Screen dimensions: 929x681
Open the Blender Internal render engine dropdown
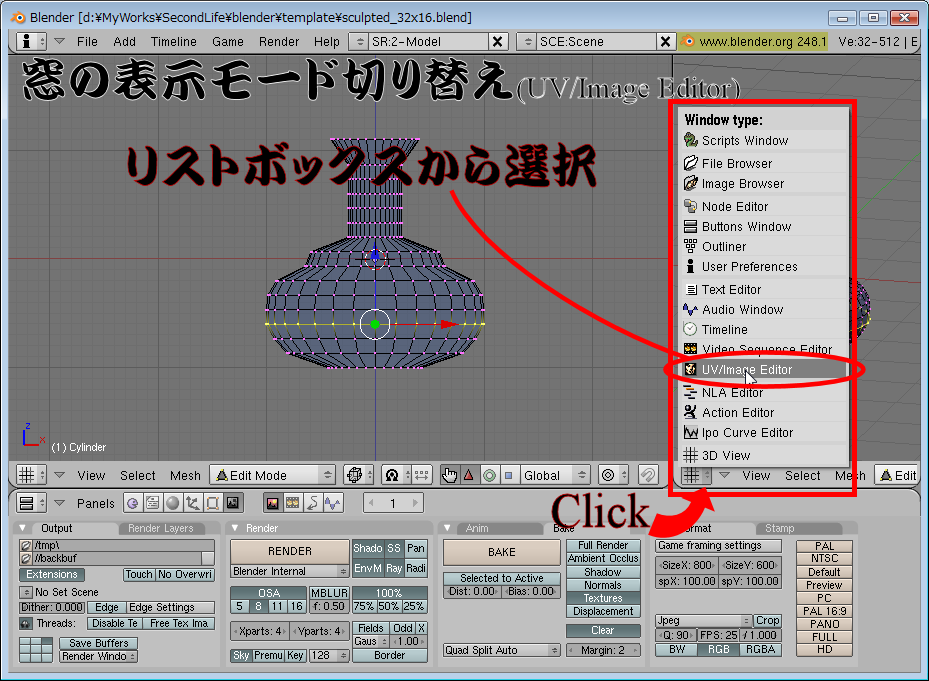pyautogui.click(x=290, y=571)
